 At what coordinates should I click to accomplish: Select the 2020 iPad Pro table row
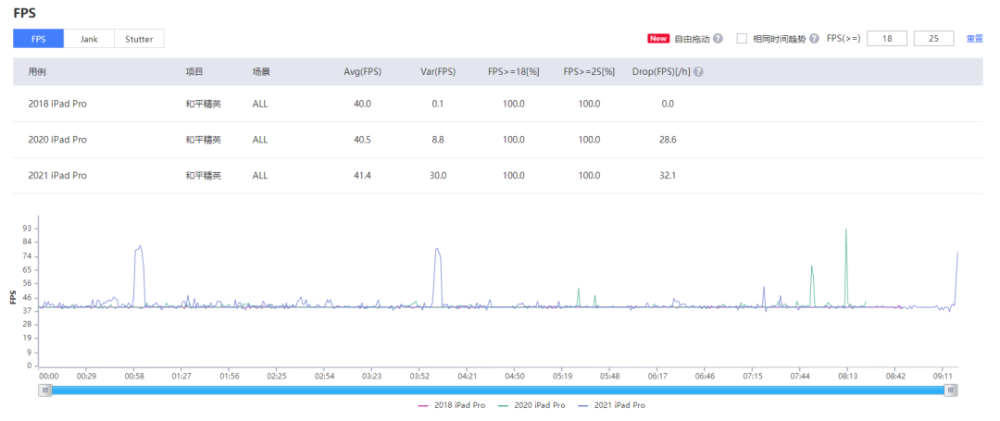[x=498, y=140]
